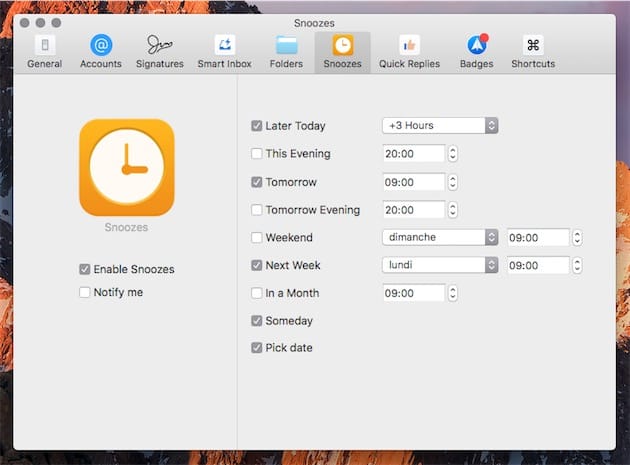Click the Snoozes caption under the clock image
This screenshot has width=630, height=465.
click(x=126, y=227)
